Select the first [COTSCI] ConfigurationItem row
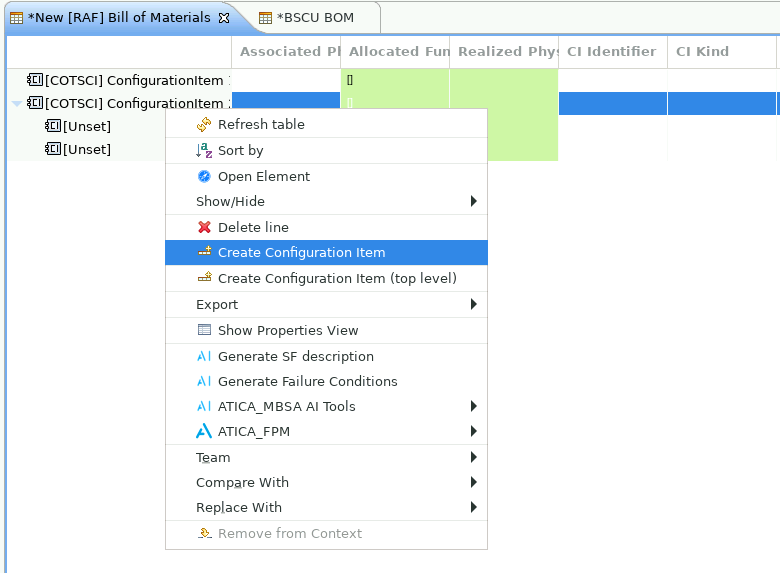This screenshot has height=573, width=780. click(119, 80)
